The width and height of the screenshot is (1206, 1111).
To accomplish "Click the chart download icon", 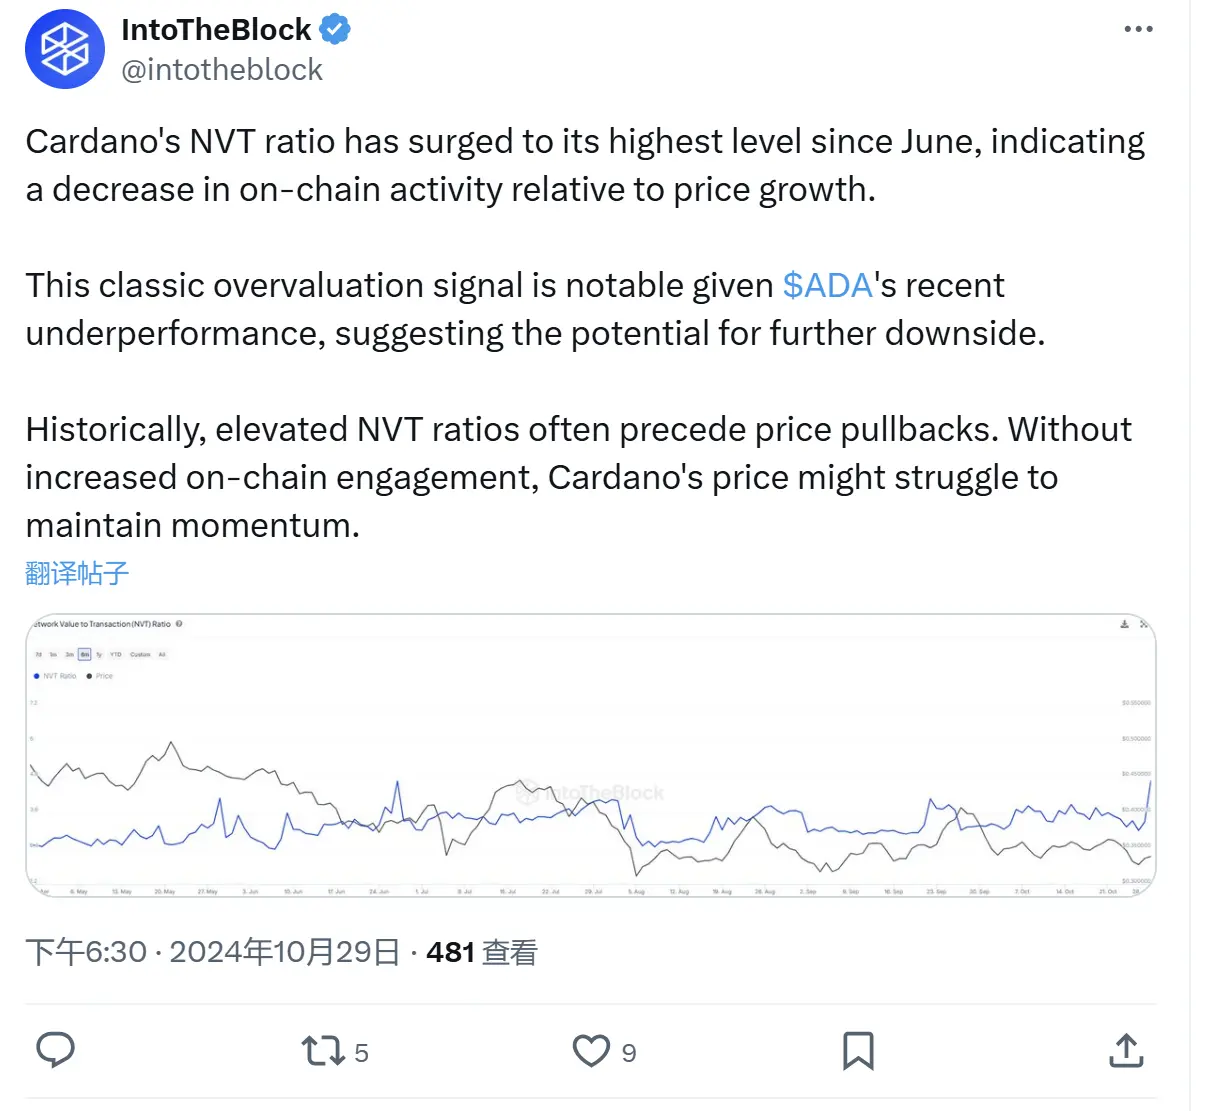I will (1124, 624).
